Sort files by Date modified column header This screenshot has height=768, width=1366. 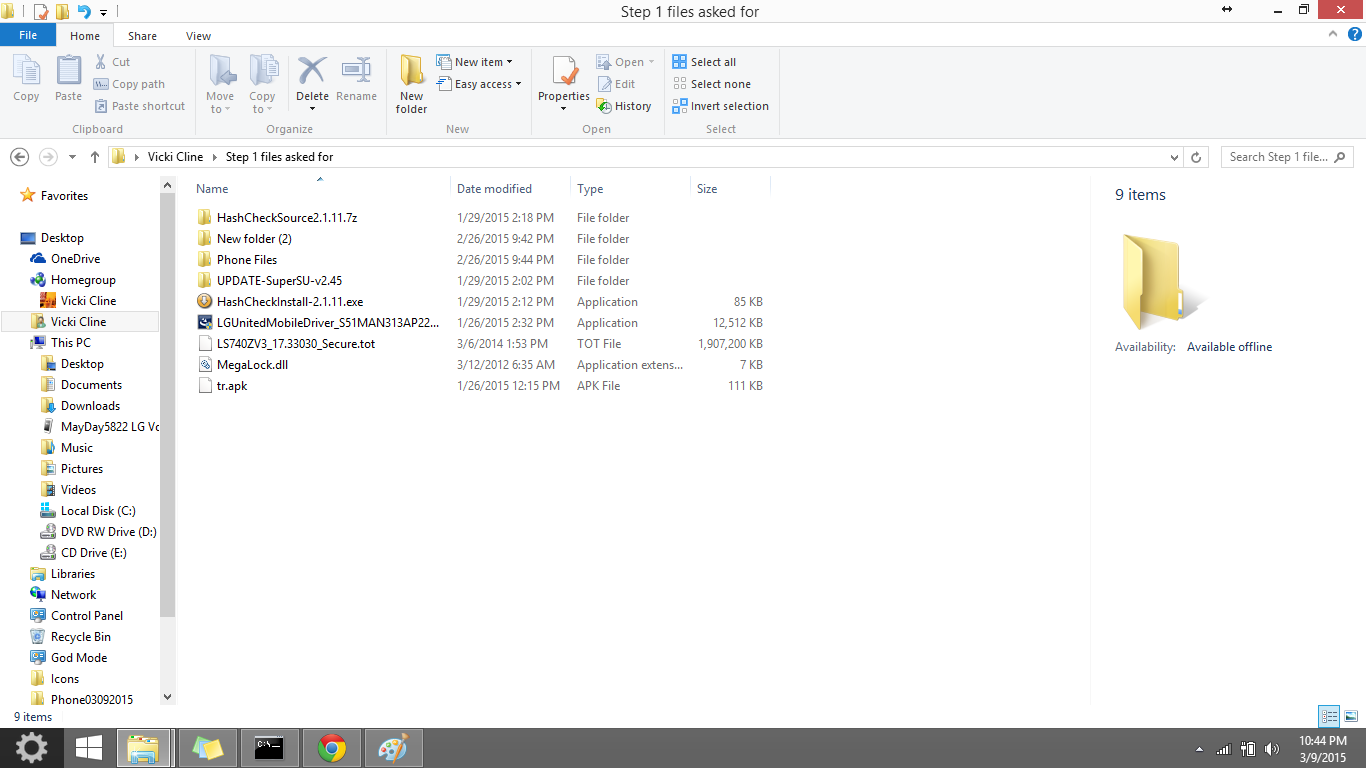click(494, 189)
